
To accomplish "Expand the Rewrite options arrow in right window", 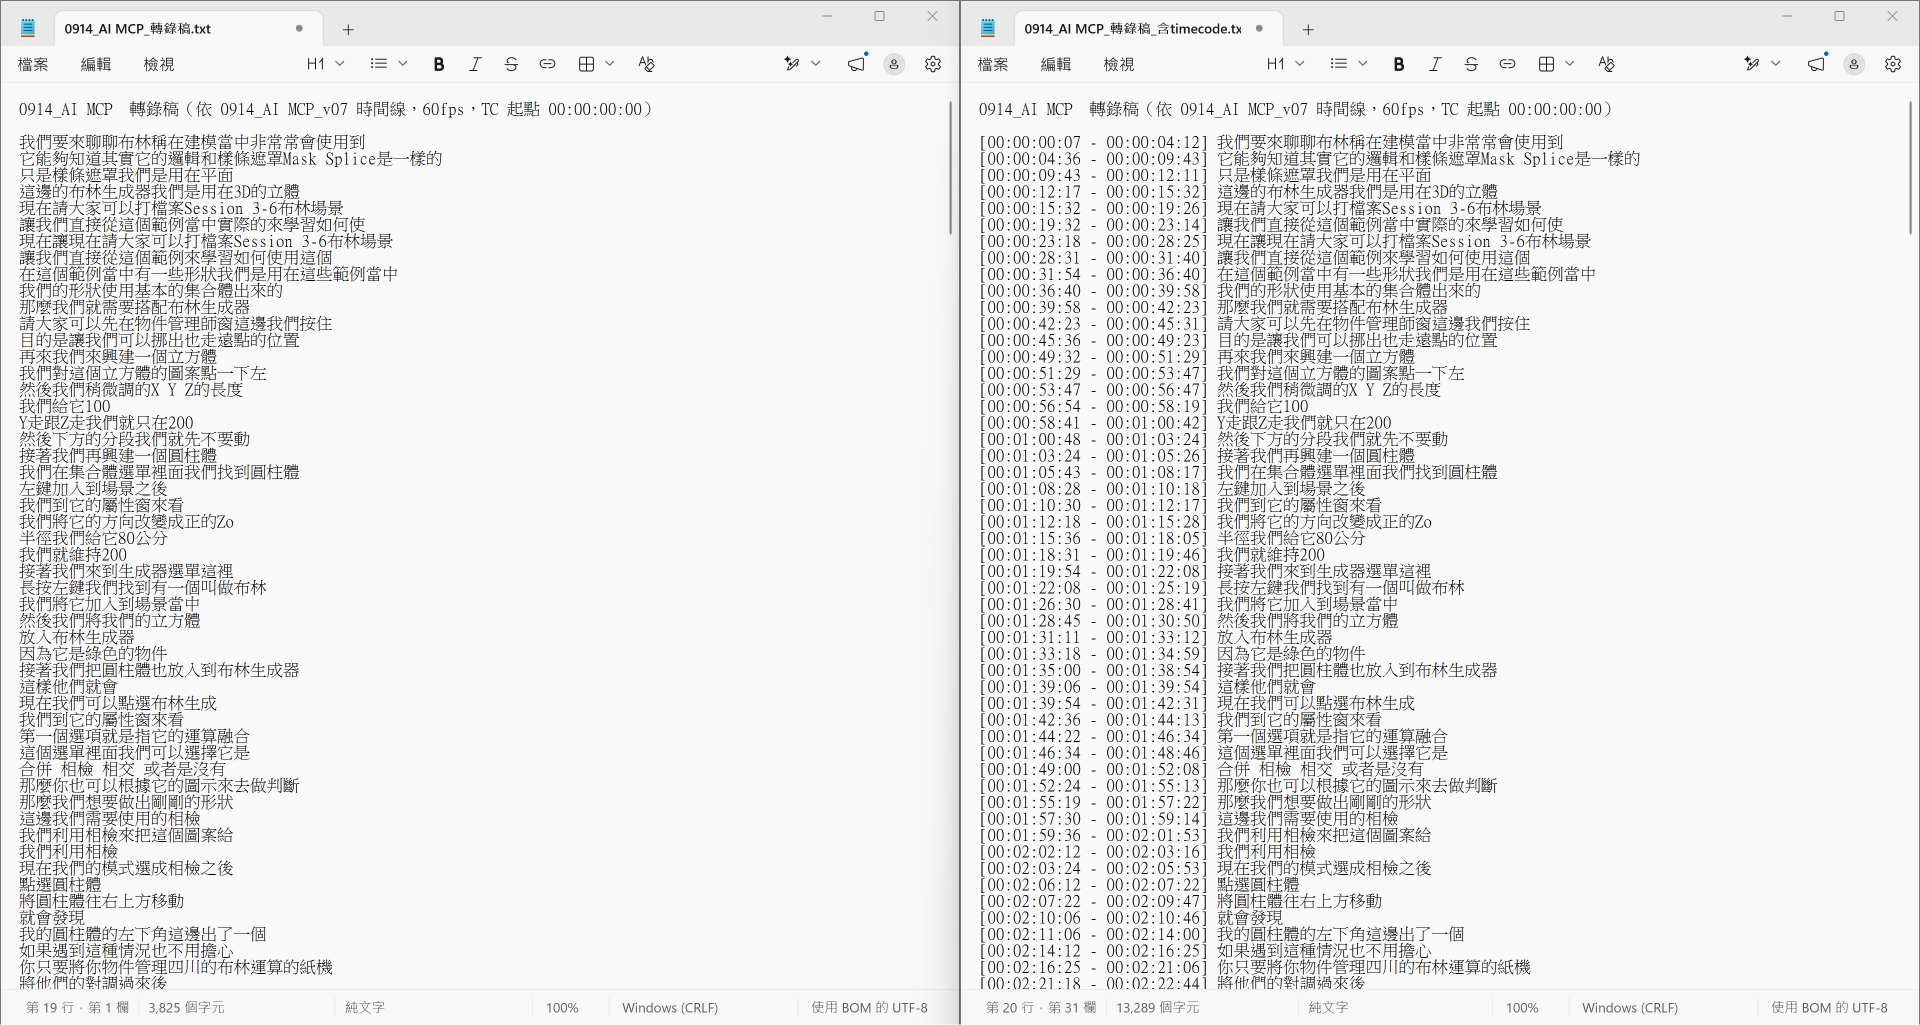I will coord(1776,64).
